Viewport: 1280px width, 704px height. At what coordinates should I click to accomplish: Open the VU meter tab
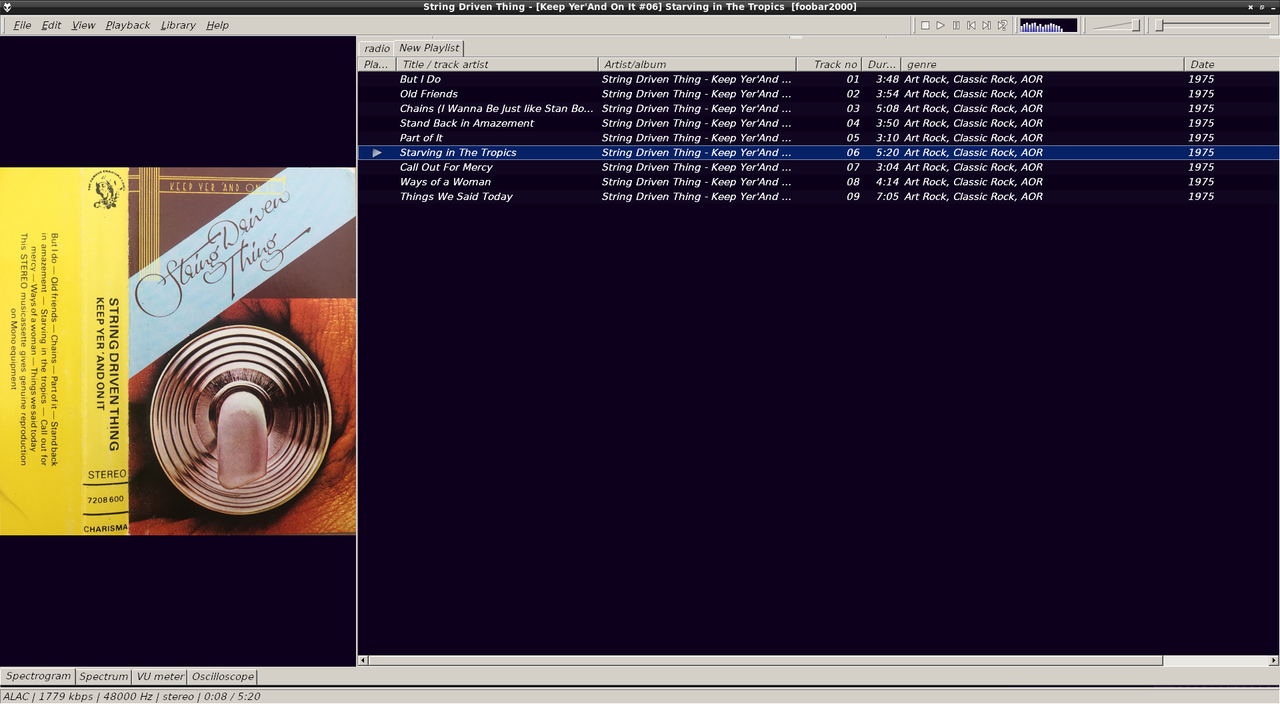tap(160, 676)
